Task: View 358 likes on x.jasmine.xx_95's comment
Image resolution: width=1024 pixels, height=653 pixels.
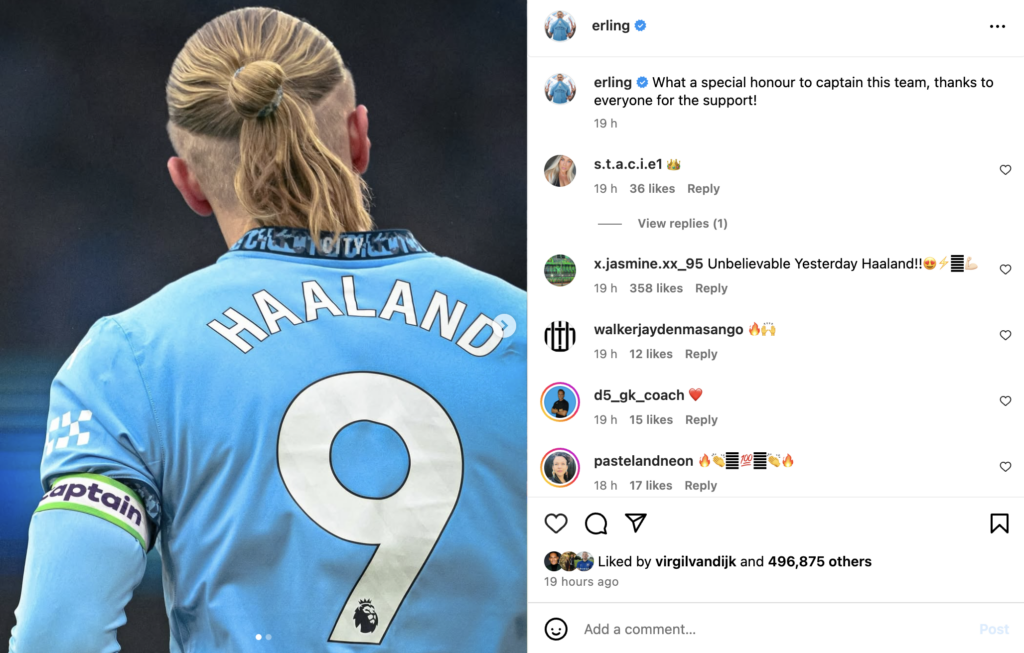Action: (656, 288)
